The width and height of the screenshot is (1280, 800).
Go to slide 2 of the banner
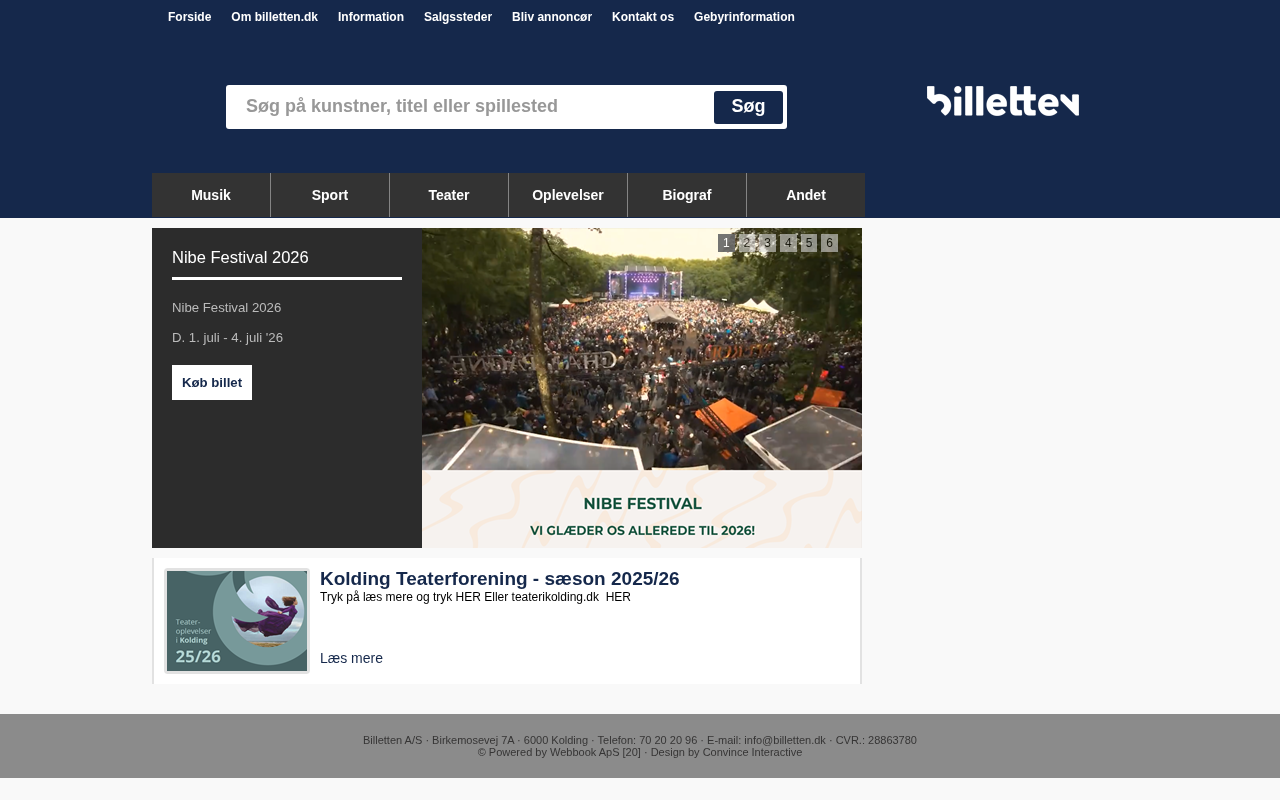tap(747, 243)
